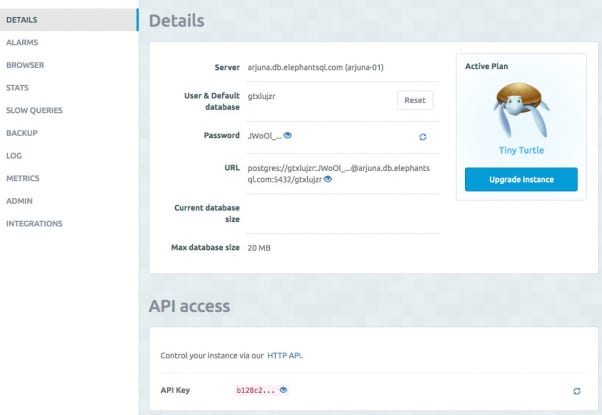Viewport: 602px width, 415px height.
Task: Open the Tiny Turtle plan link
Action: tap(521, 150)
